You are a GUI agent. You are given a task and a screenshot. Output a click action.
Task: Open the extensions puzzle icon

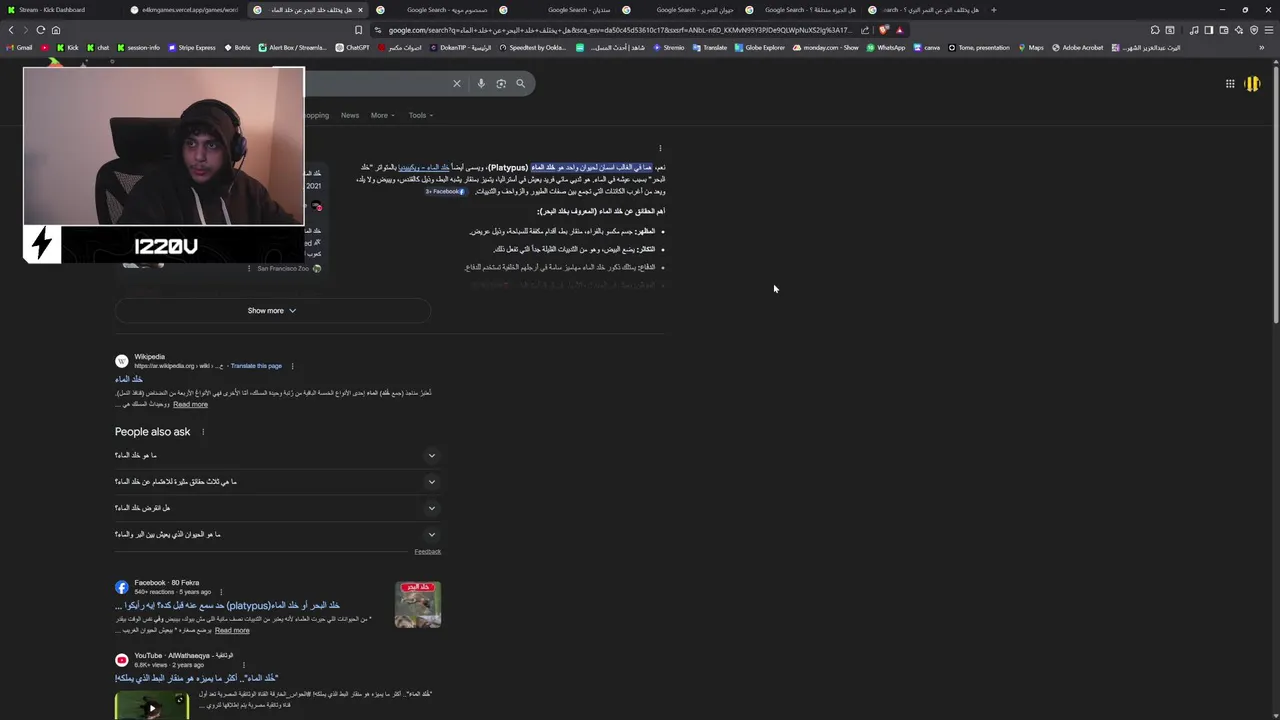click(1155, 30)
